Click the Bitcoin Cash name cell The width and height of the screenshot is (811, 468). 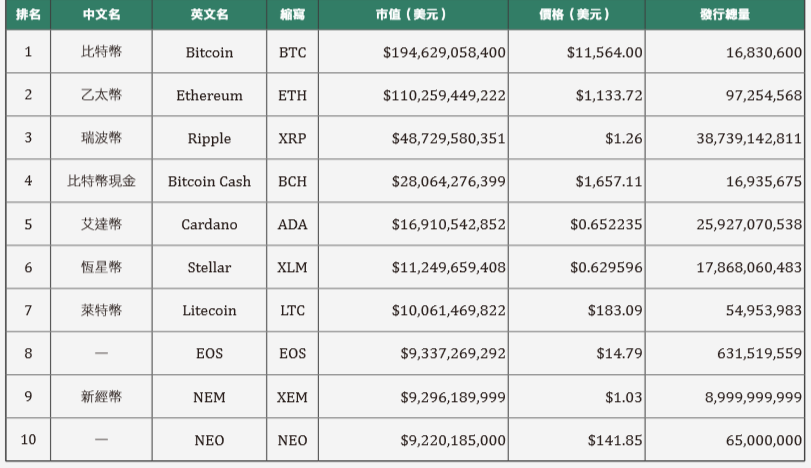pyautogui.click(x=209, y=181)
